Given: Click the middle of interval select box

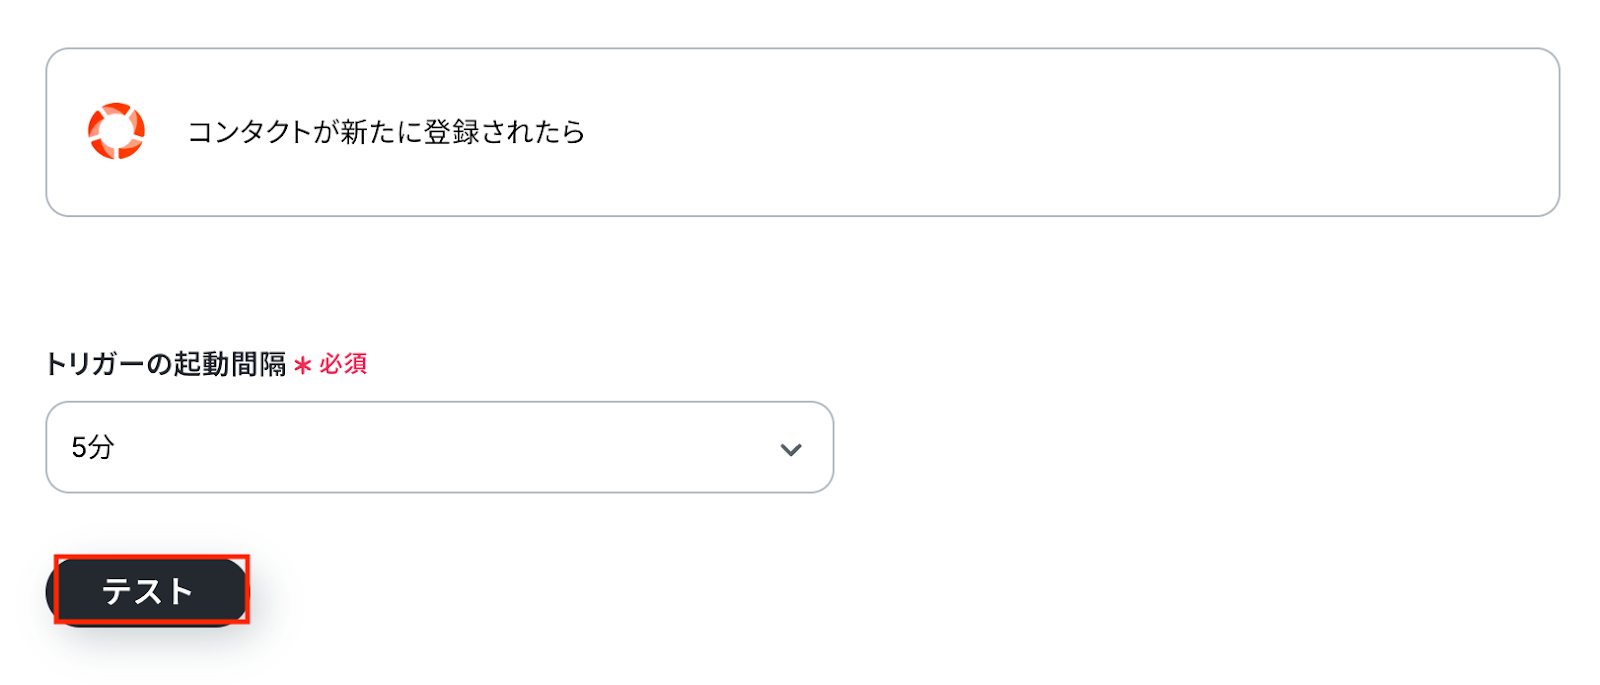Looking at the screenshot, I should tap(439, 447).
